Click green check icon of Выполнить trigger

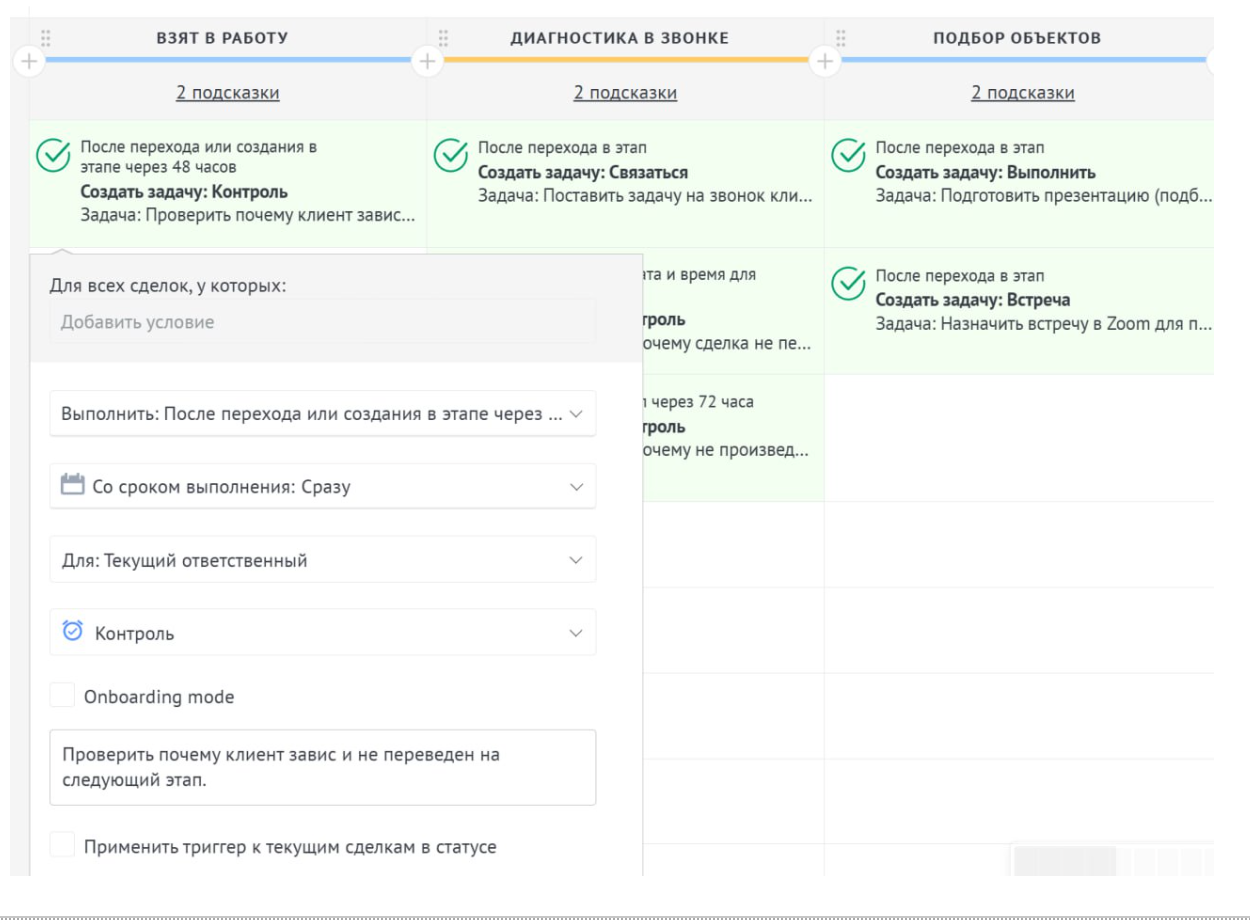coord(848,157)
